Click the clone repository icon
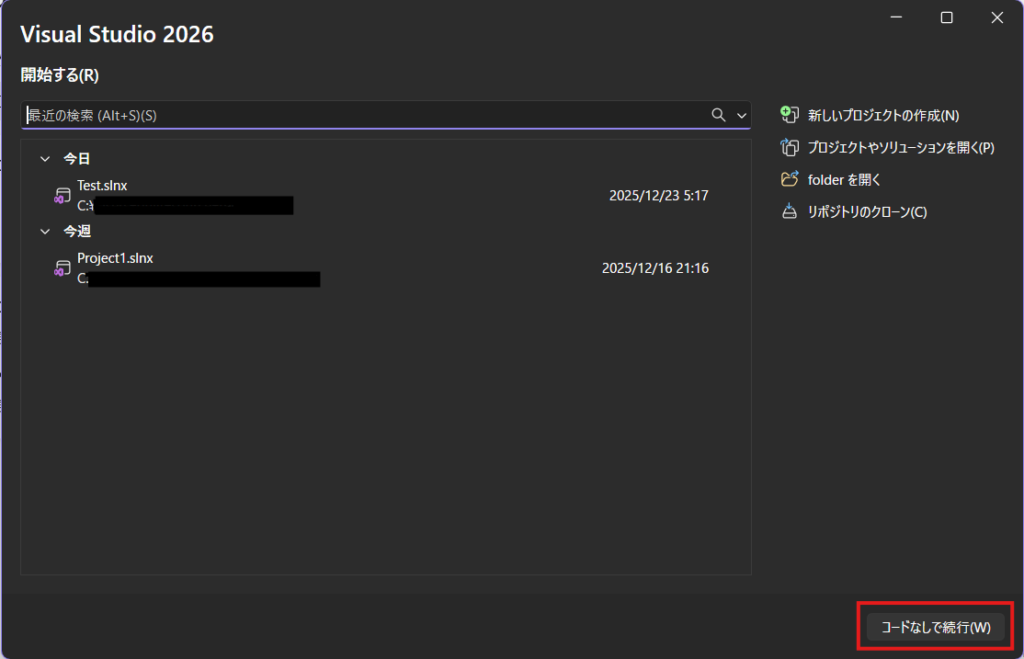This screenshot has width=1024, height=659. pyautogui.click(x=789, y=212)
